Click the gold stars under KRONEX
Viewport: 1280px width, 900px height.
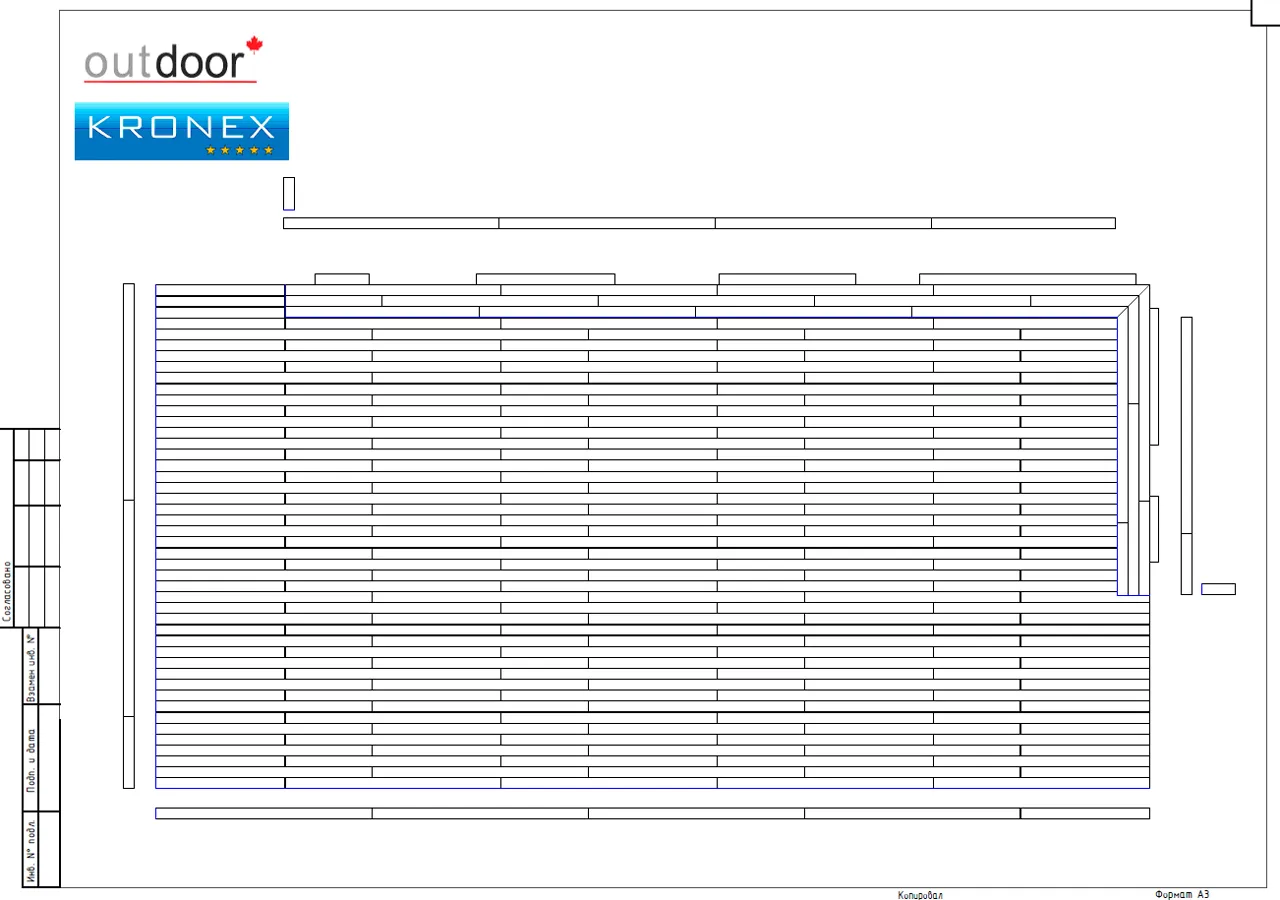click(239, 150)
